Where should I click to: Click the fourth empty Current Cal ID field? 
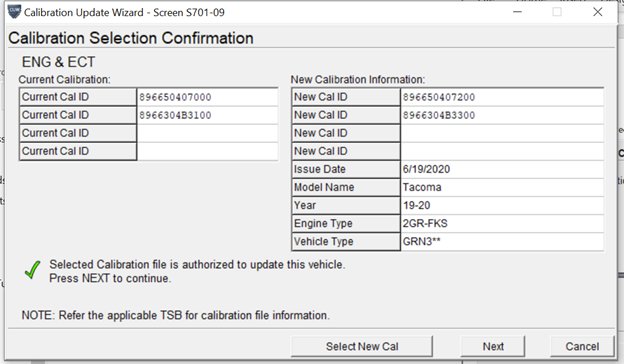point(207,151)
